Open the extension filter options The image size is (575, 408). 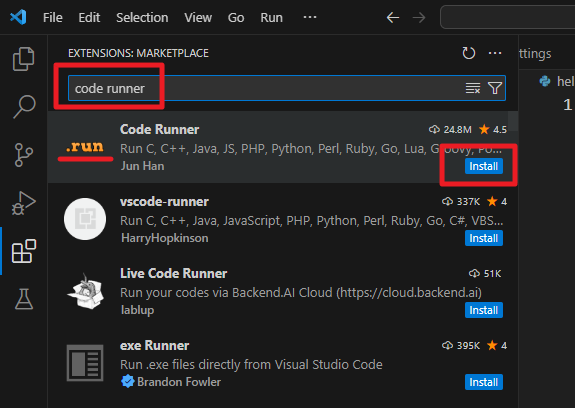point(495,88)
